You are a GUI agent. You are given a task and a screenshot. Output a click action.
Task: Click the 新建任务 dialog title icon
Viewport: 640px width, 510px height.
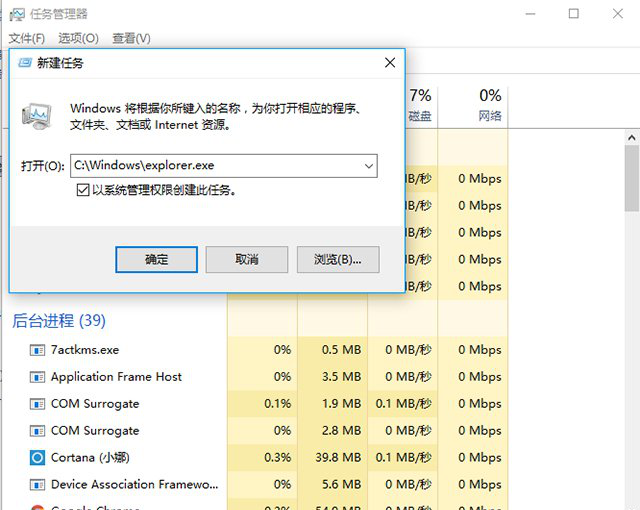24,63
